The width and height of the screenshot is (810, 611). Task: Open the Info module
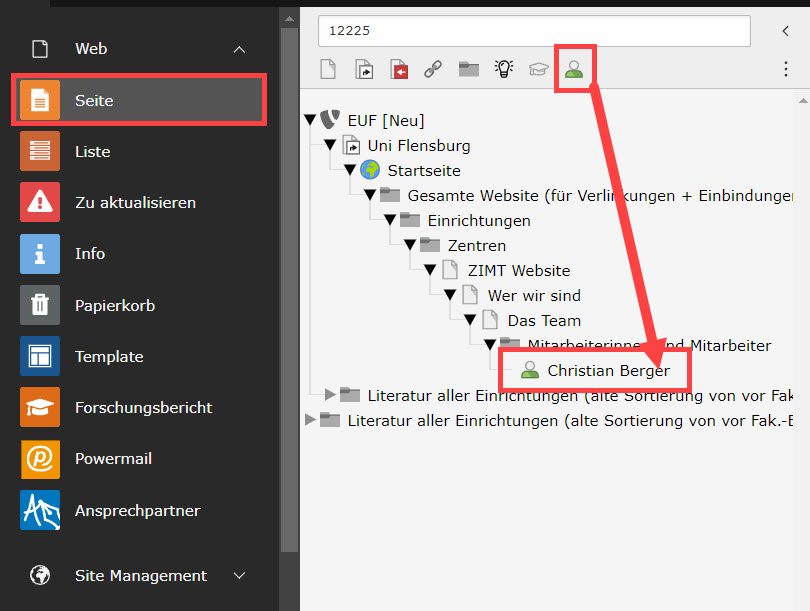point(89,254)
